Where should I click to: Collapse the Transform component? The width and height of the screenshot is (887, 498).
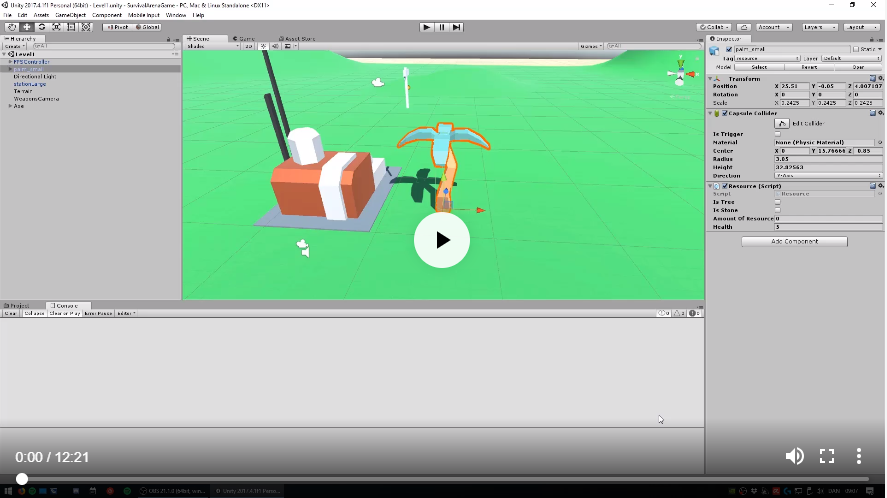coord(711,79)
